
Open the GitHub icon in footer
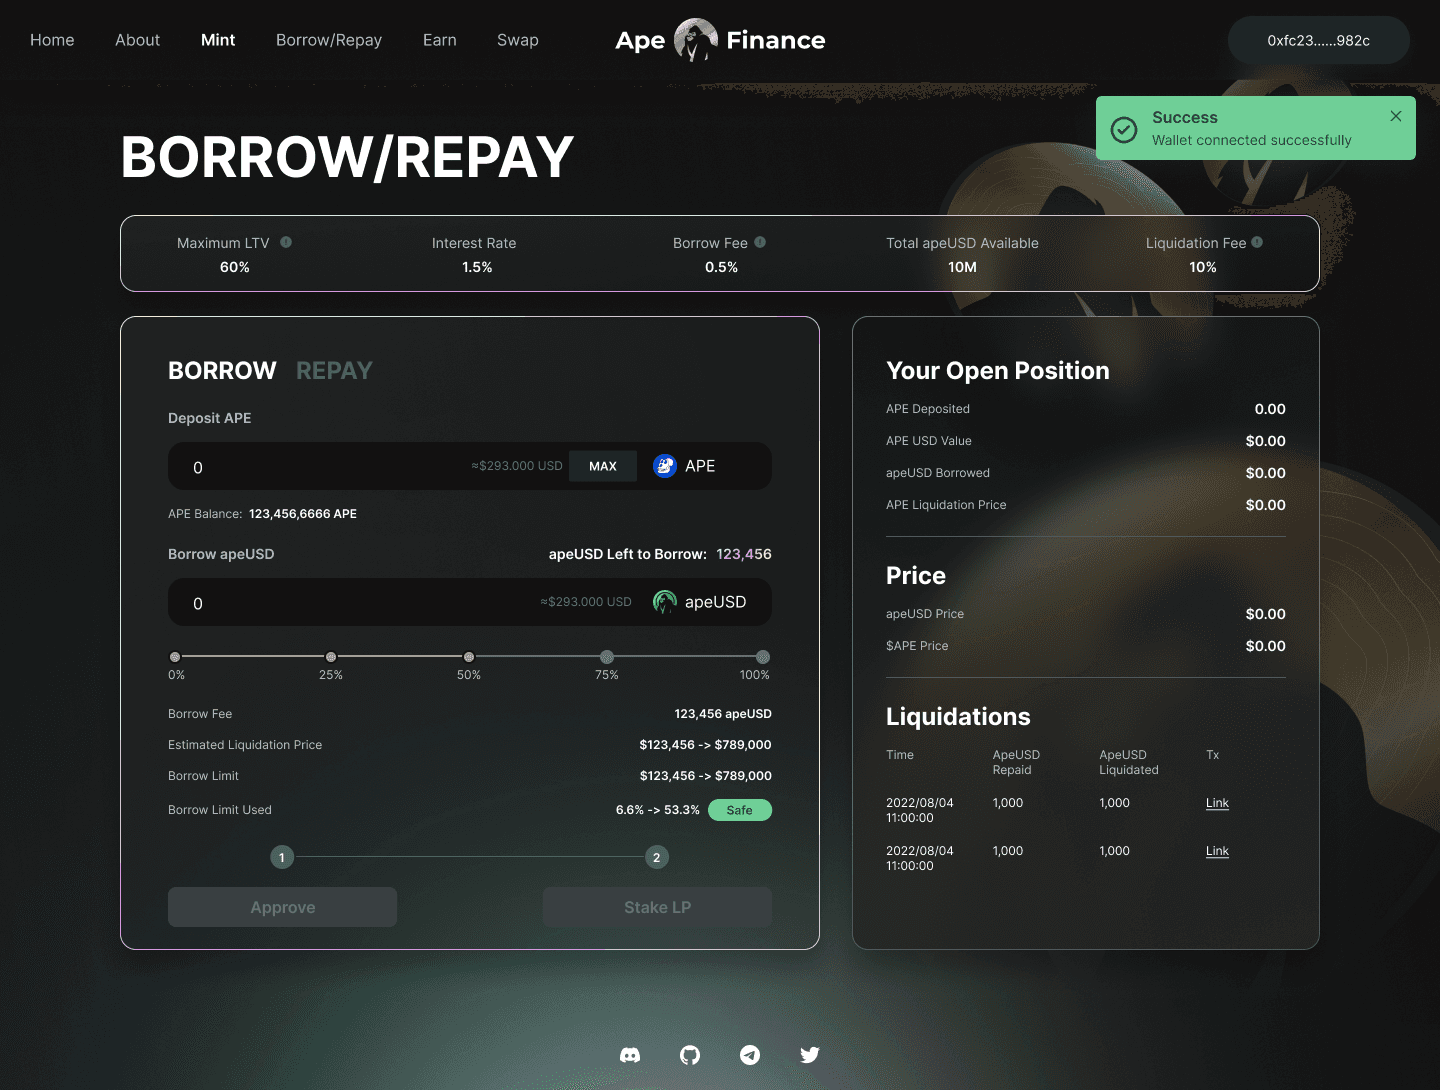690,1055
